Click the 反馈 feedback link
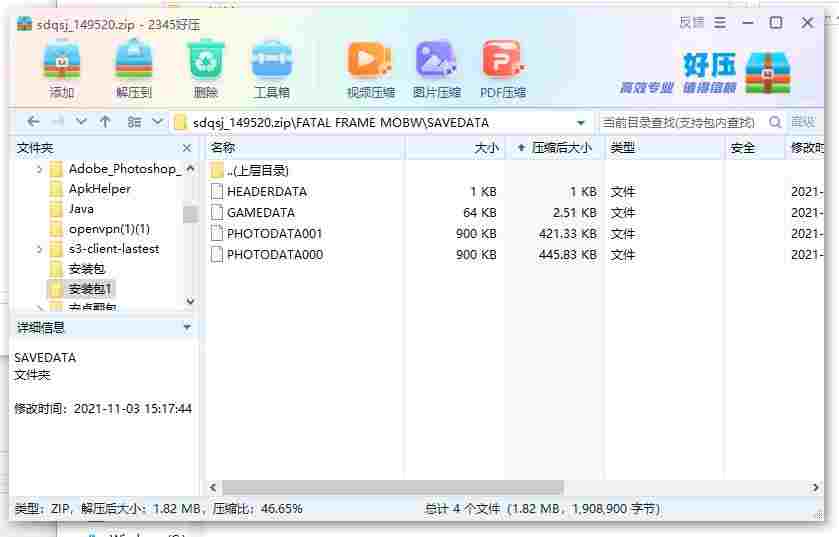Viewport: 839px width, 537px height. tap(691, 22)
